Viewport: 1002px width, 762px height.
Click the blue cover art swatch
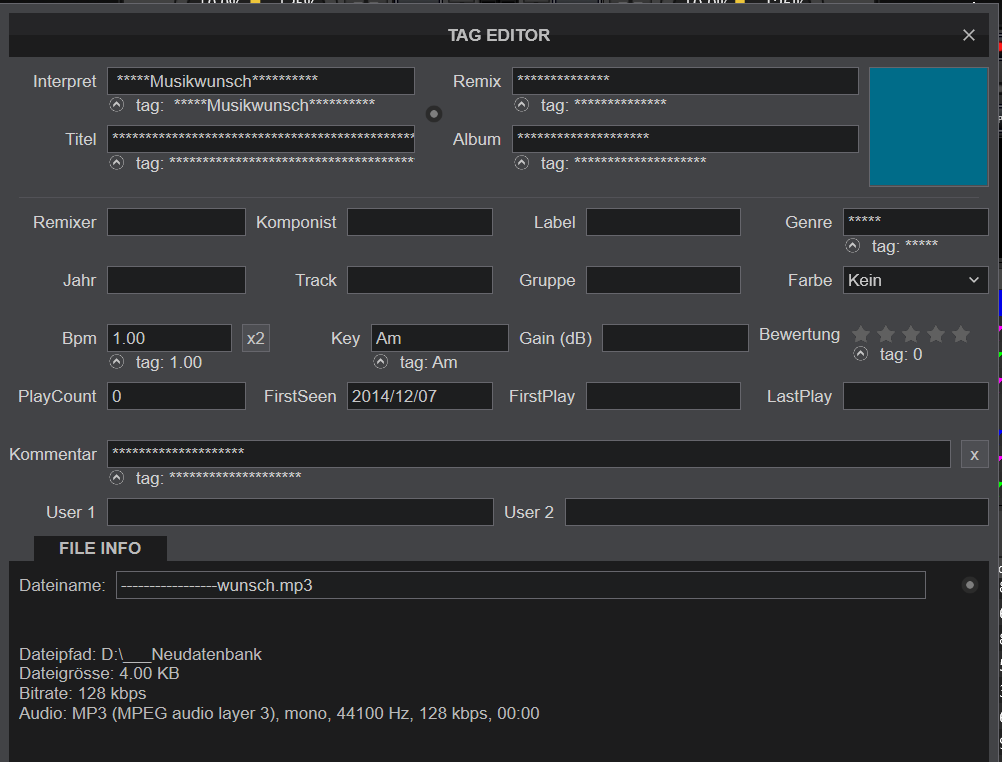[x=929, y=127]
